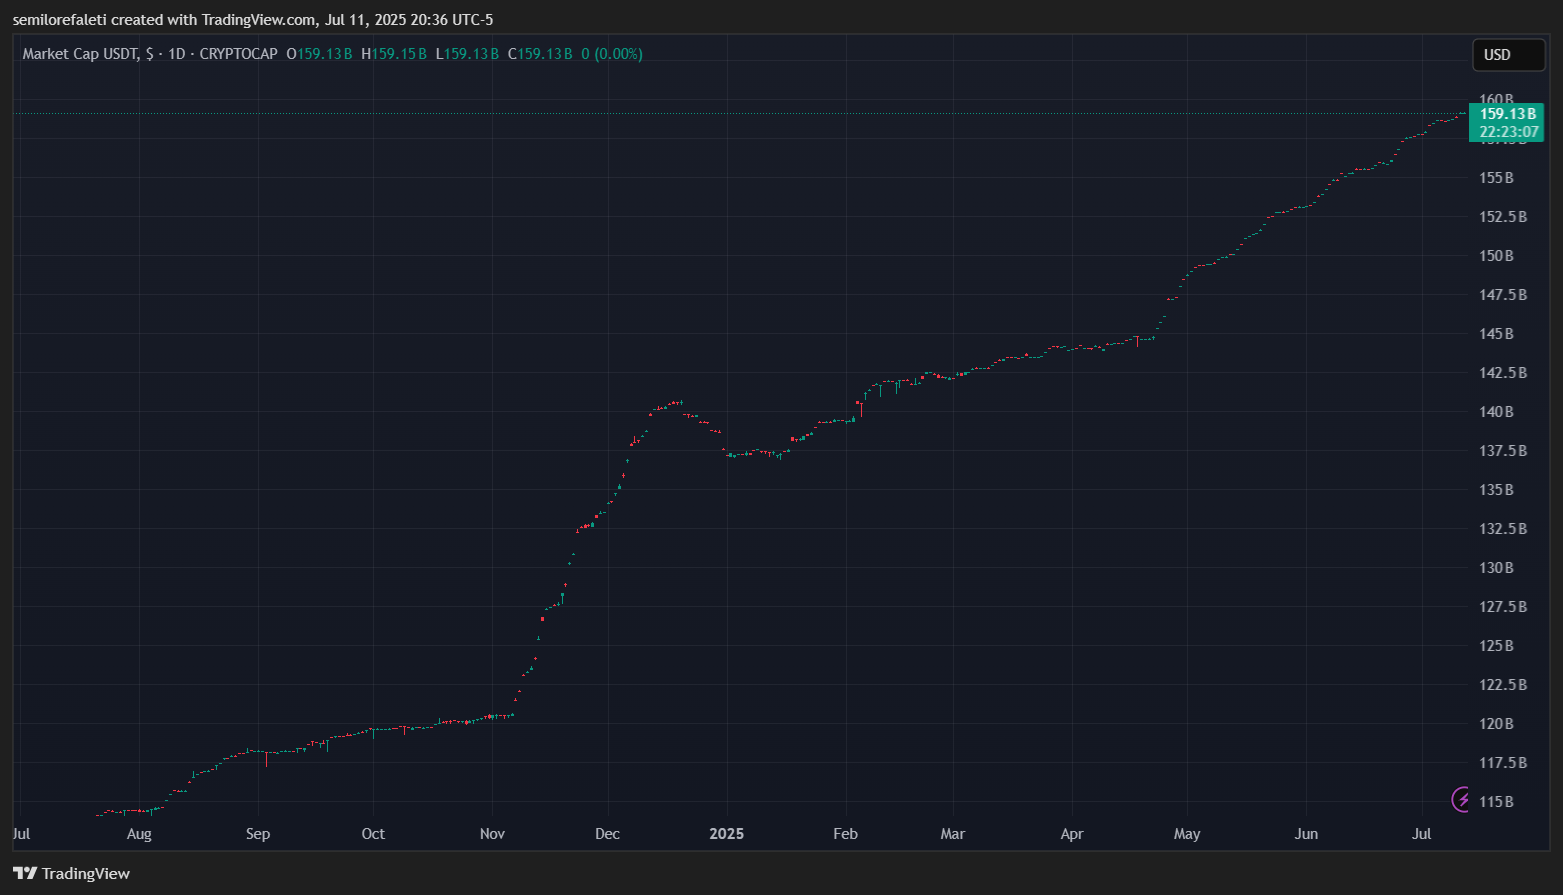
Task: Click the 120B price axis label
Action: coord(1496,724)
